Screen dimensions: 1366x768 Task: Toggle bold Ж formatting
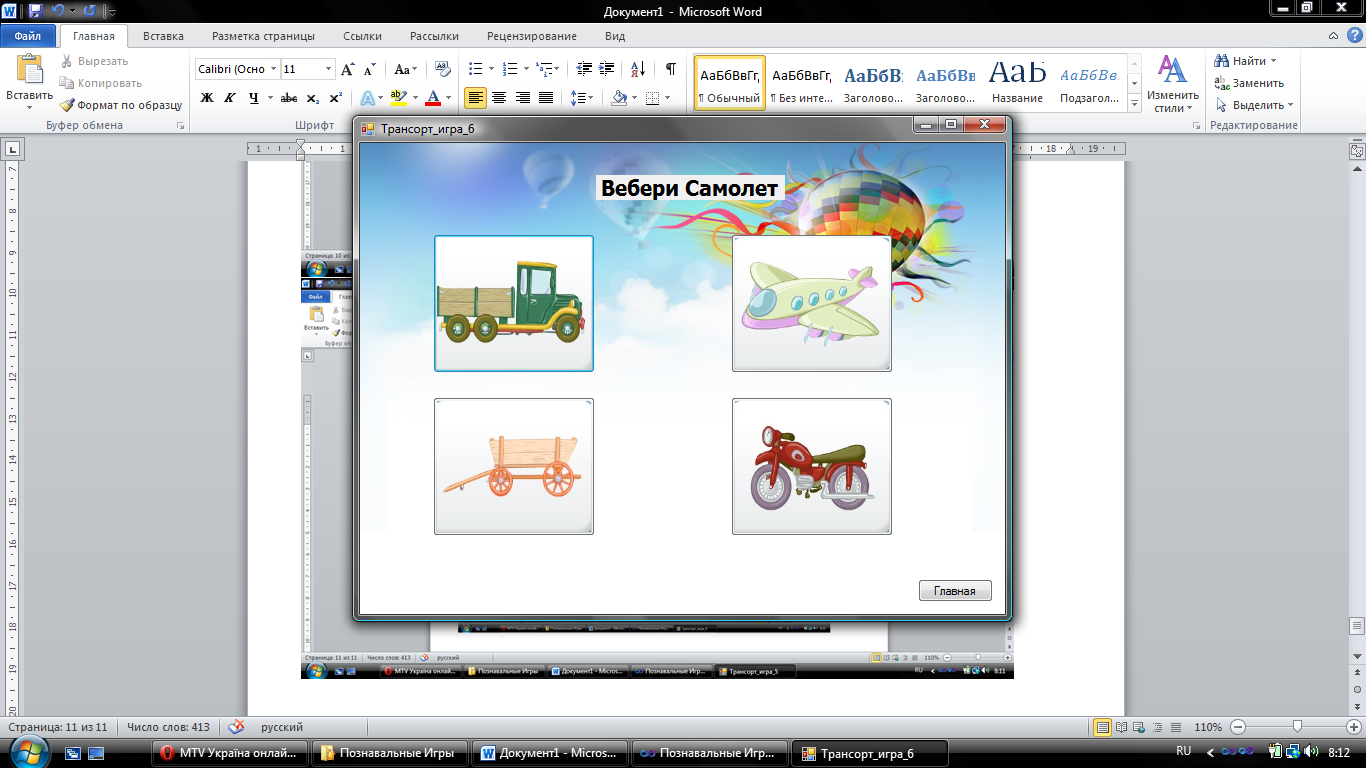(207, 98)
